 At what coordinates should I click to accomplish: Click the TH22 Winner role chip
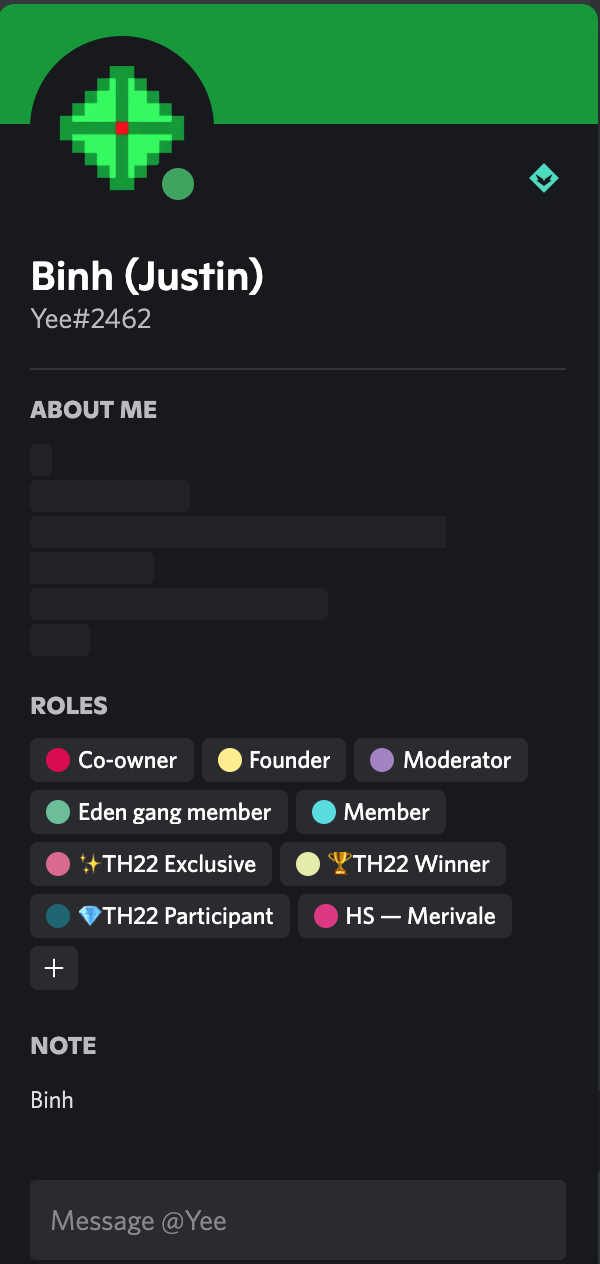click(393, 864)
